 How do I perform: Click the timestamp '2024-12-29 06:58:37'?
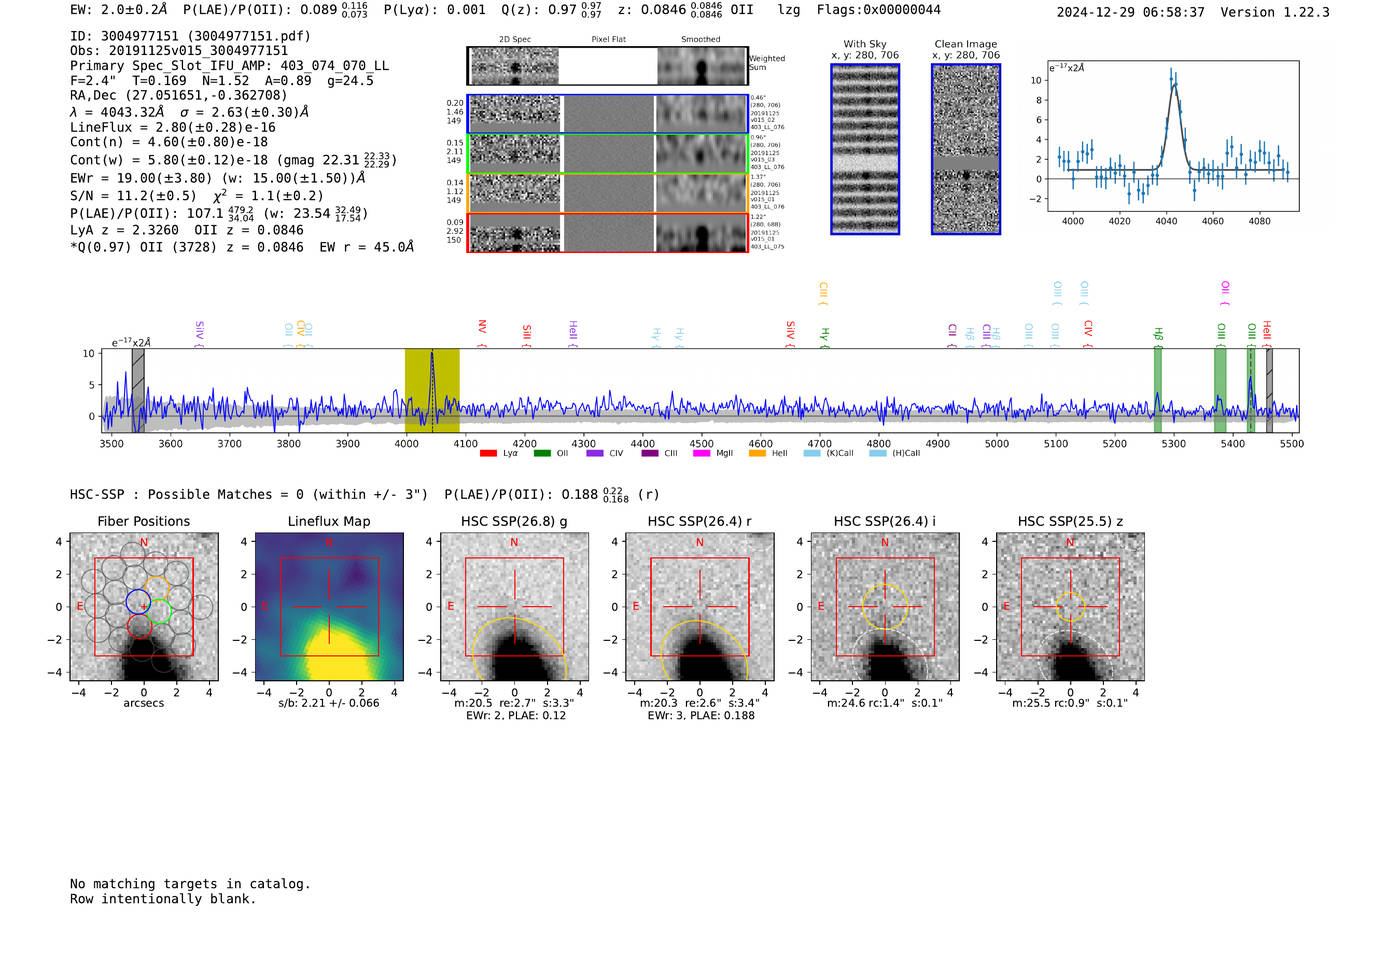tap(1131, 12)
